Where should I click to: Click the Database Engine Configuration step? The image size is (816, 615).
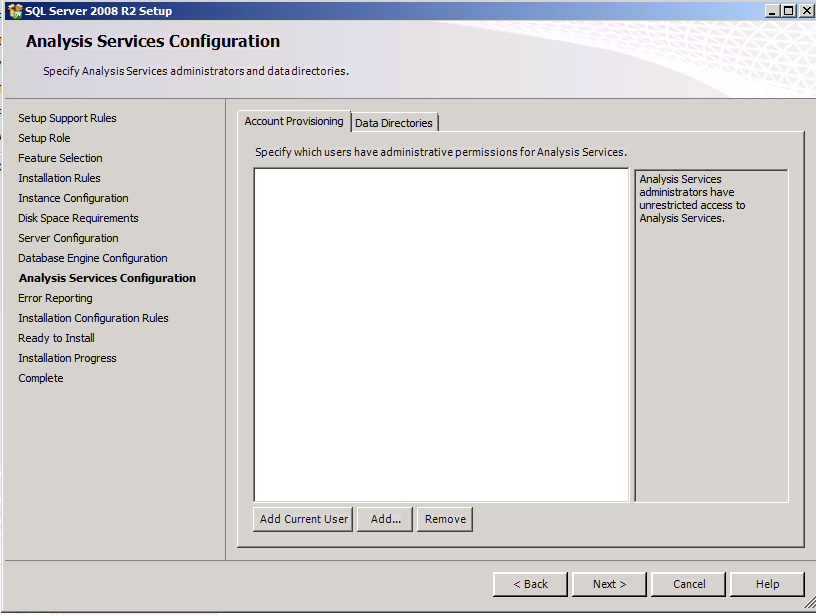(93, 258)
